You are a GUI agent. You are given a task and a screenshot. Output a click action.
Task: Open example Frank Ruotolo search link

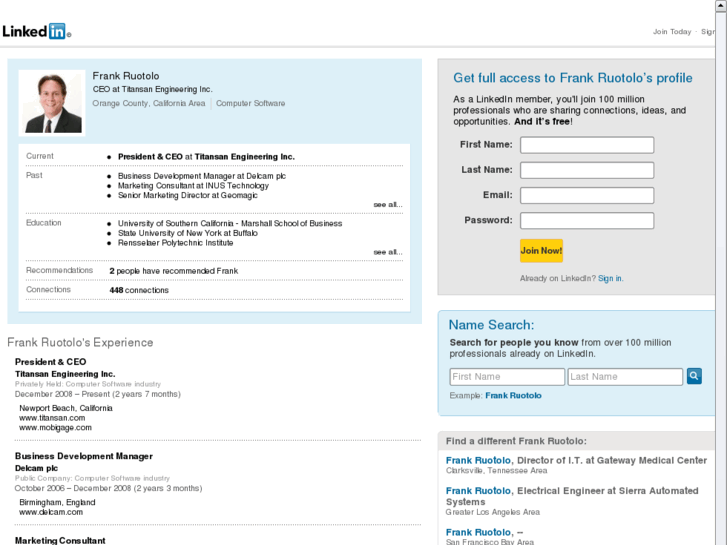click(x=513, y=396)
